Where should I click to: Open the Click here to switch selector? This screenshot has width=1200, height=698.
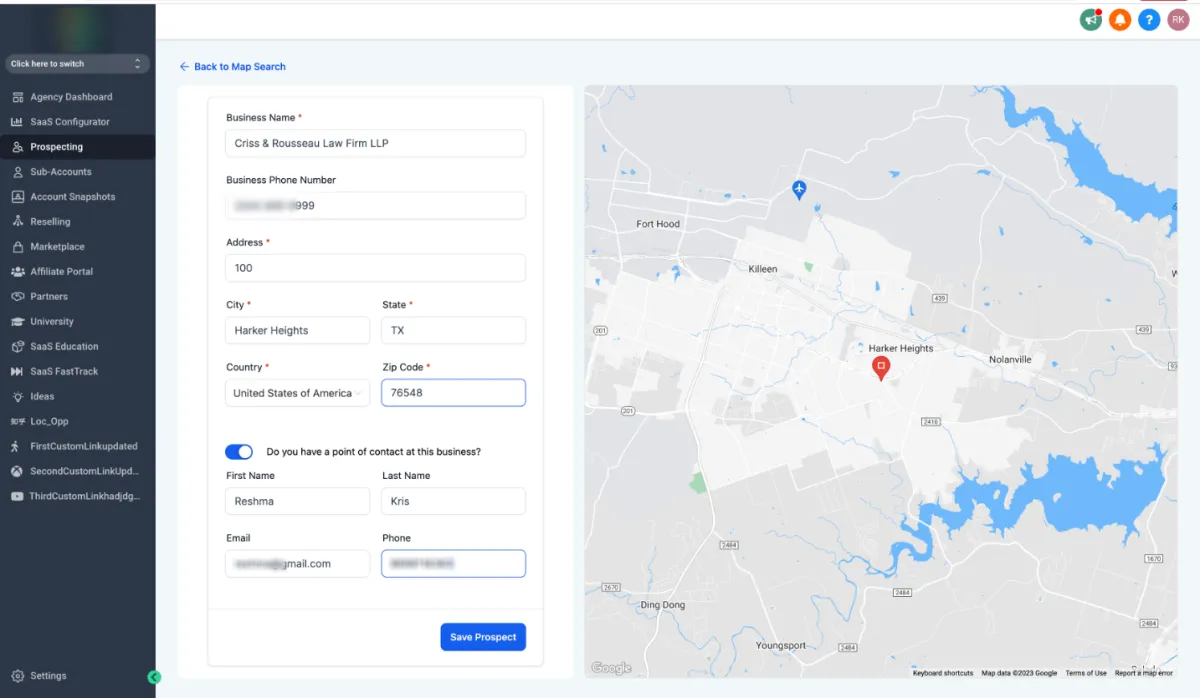(77, 64)
